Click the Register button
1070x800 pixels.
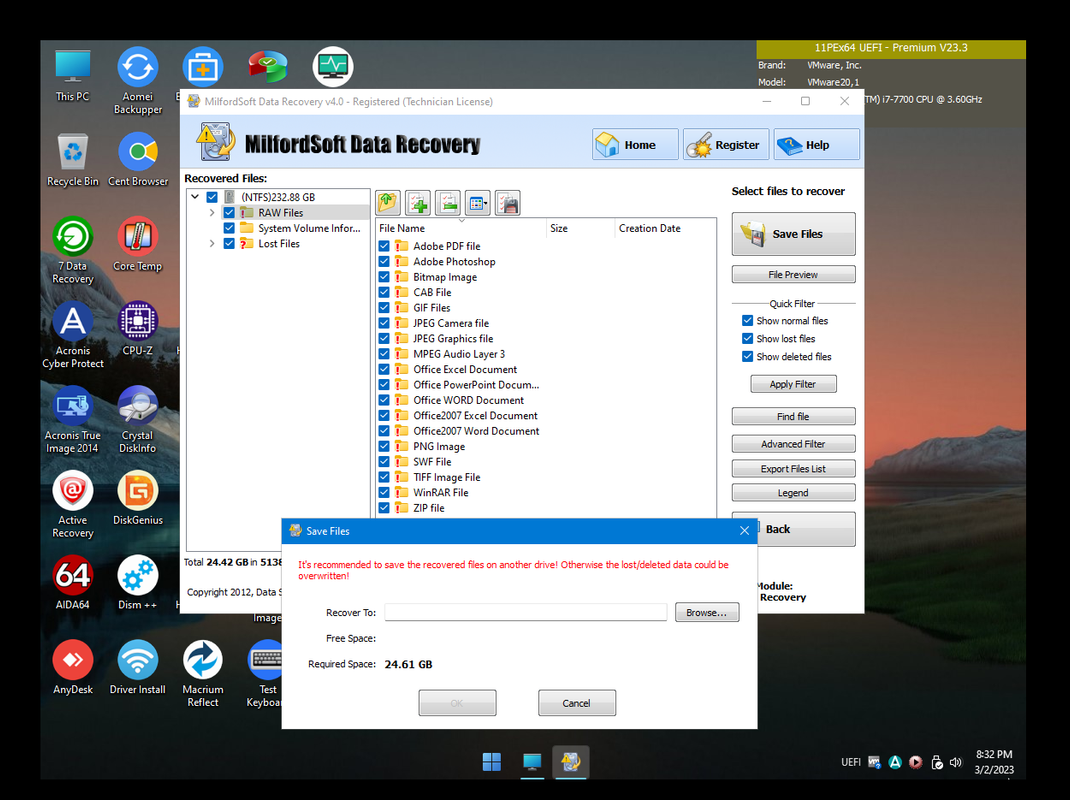click(725, 145)
